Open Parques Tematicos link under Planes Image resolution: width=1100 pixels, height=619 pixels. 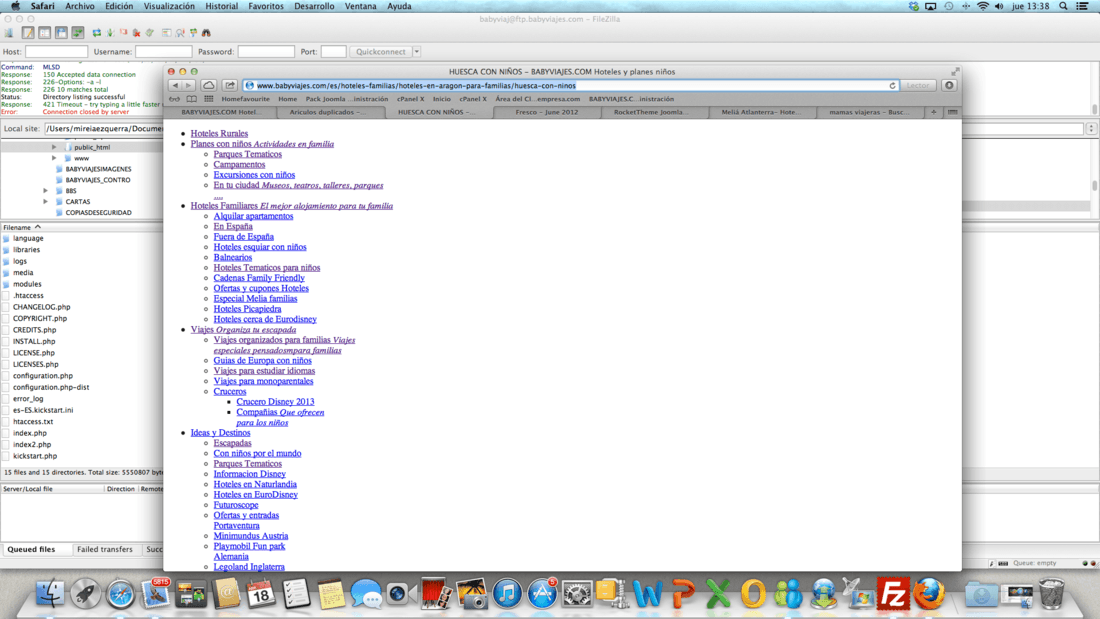[248, 154]
